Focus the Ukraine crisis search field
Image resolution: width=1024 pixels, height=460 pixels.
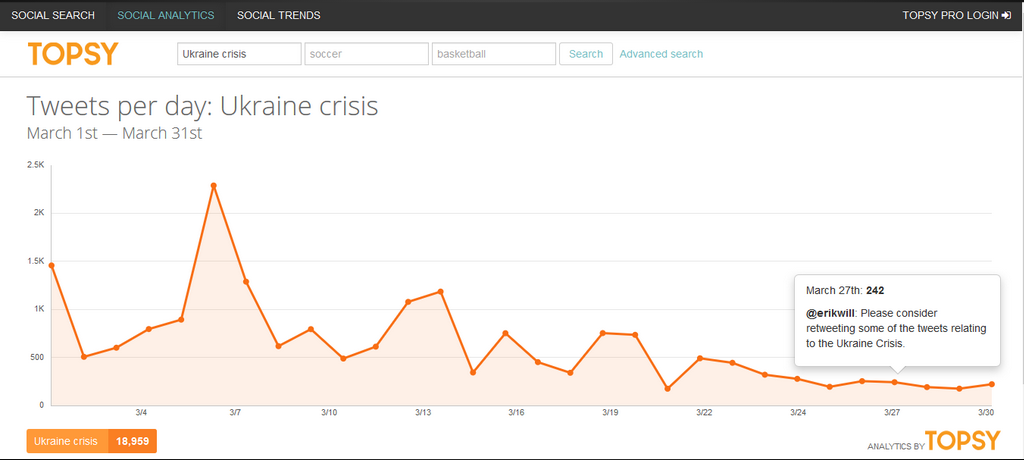239,54
